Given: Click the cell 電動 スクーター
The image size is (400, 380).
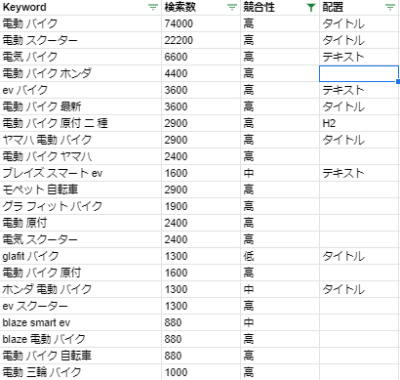Looking at the screenshot, I should coord(81,40).
